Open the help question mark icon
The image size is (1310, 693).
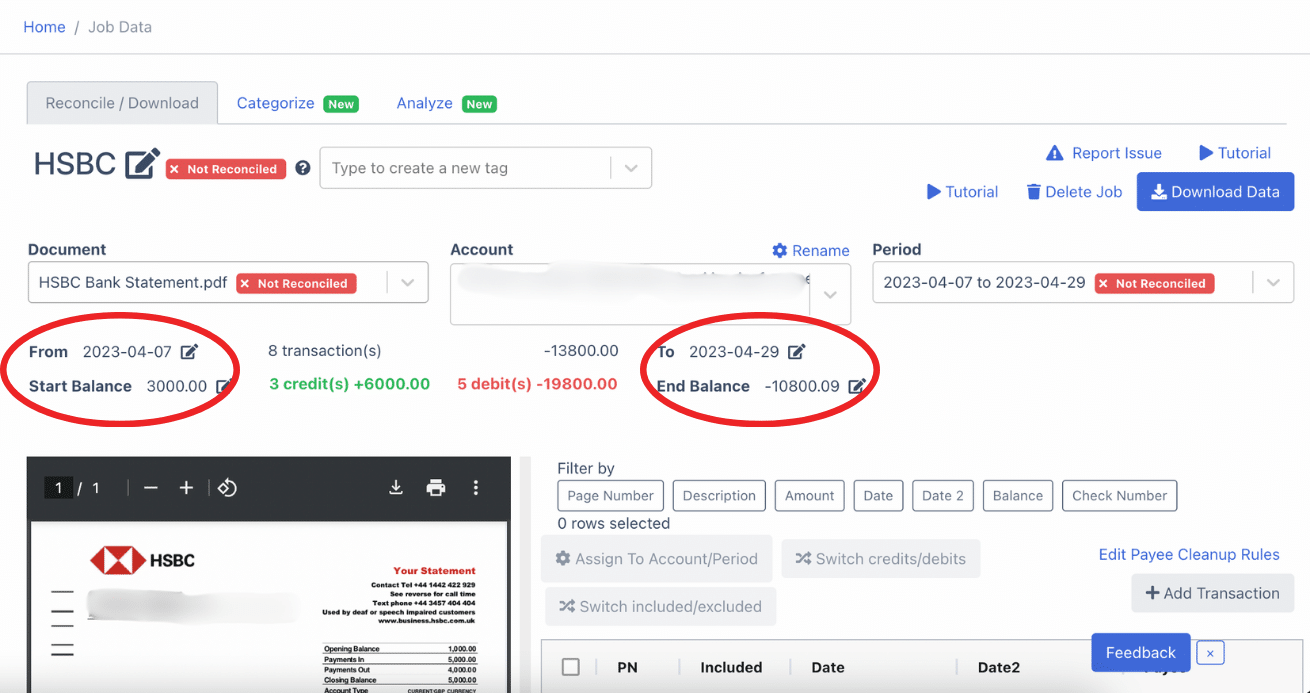coord(303,168)
